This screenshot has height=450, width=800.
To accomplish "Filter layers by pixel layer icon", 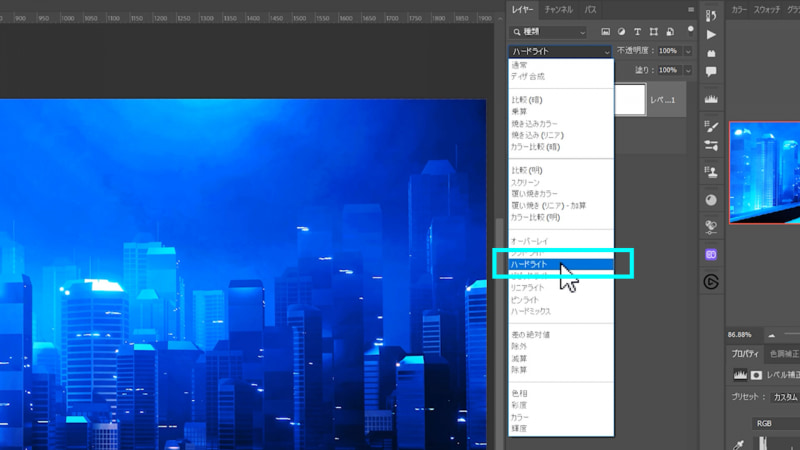I will click(605, 32).
